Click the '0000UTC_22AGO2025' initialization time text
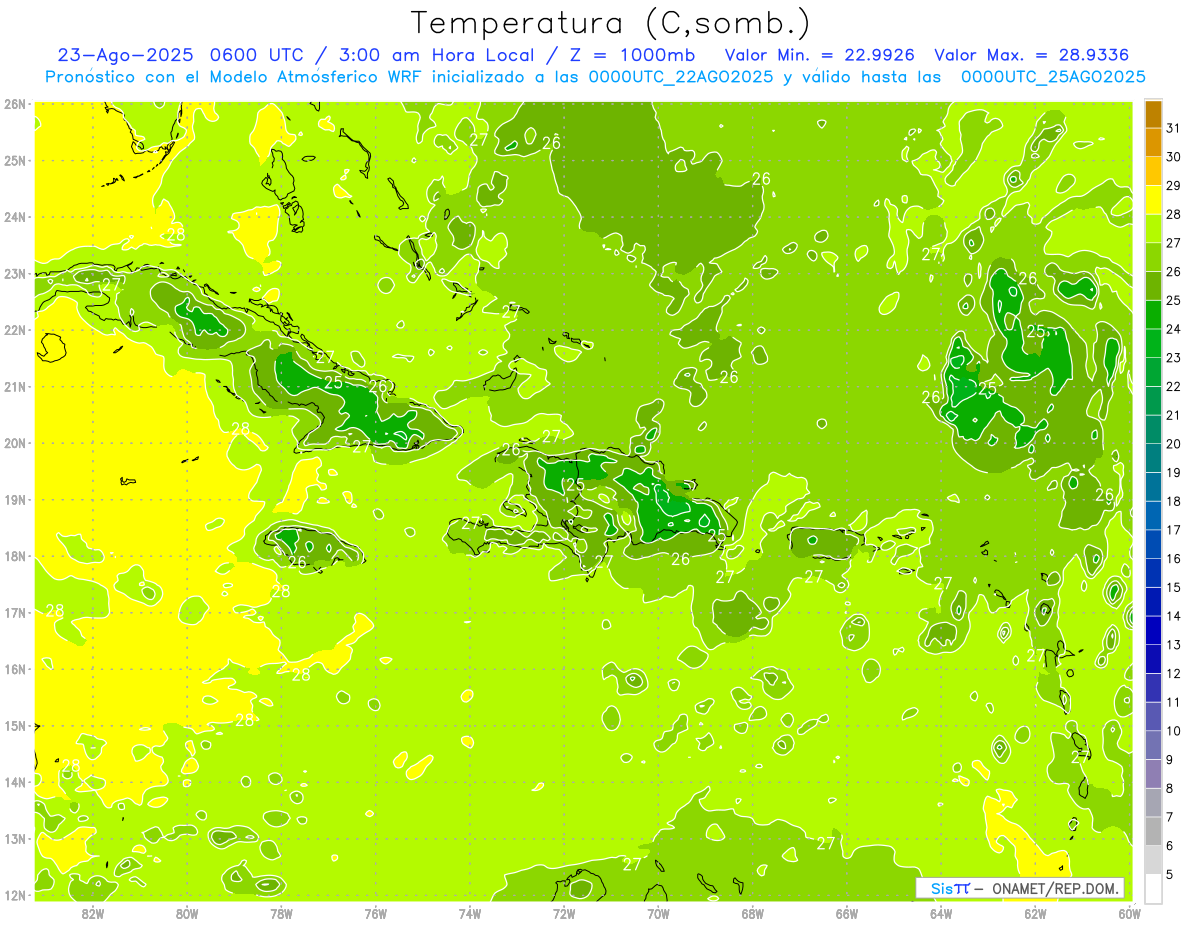 pyautogui.click(x=681, y=77)
